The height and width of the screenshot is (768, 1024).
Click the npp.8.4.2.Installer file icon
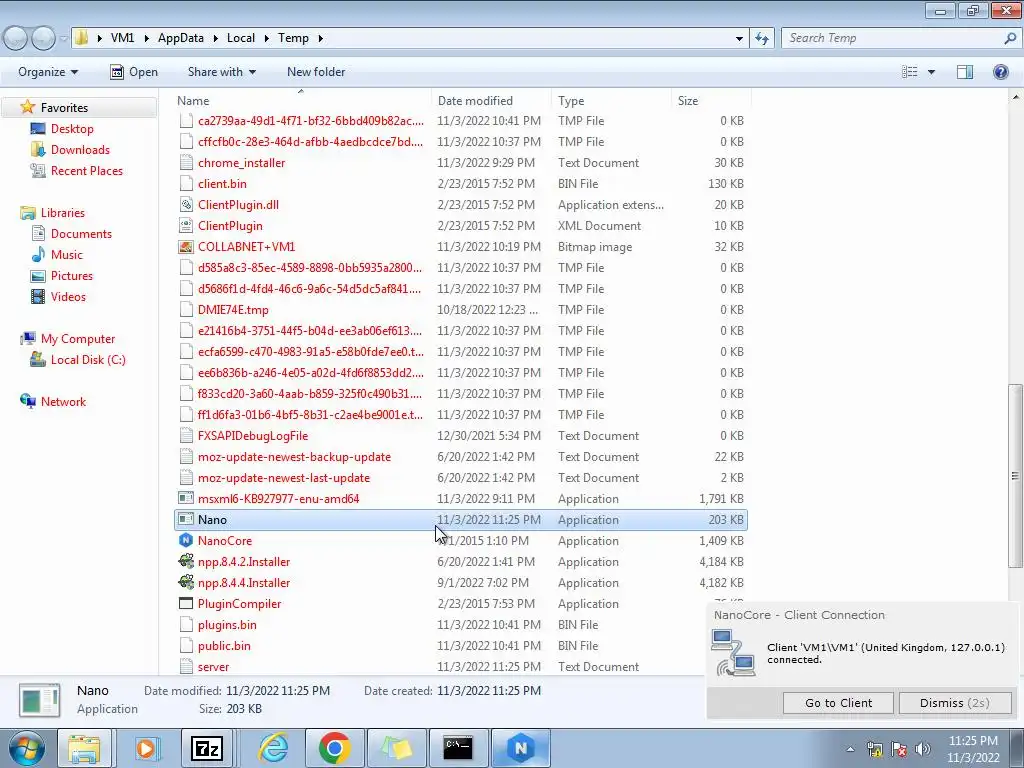click(x=186, y=562)
